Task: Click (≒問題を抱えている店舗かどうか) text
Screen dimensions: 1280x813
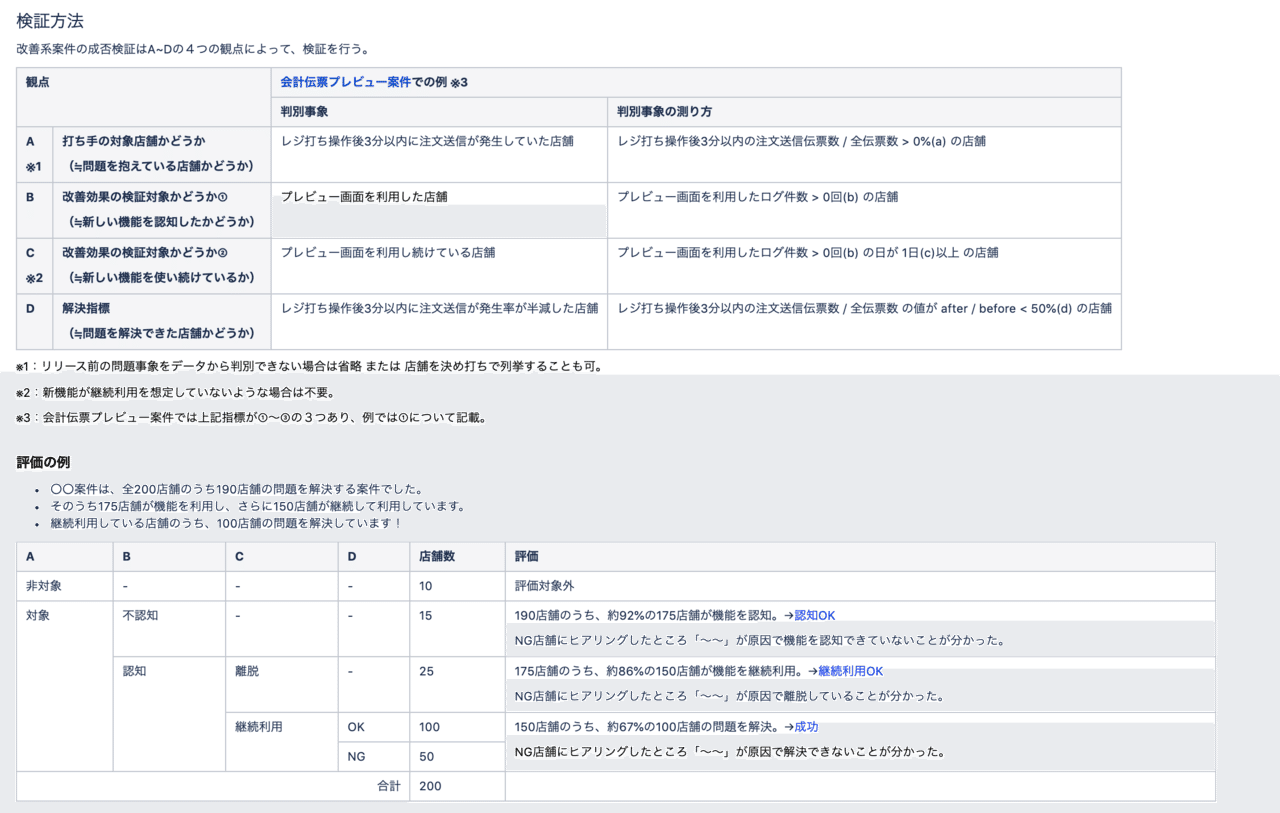Action: (161, 165)
